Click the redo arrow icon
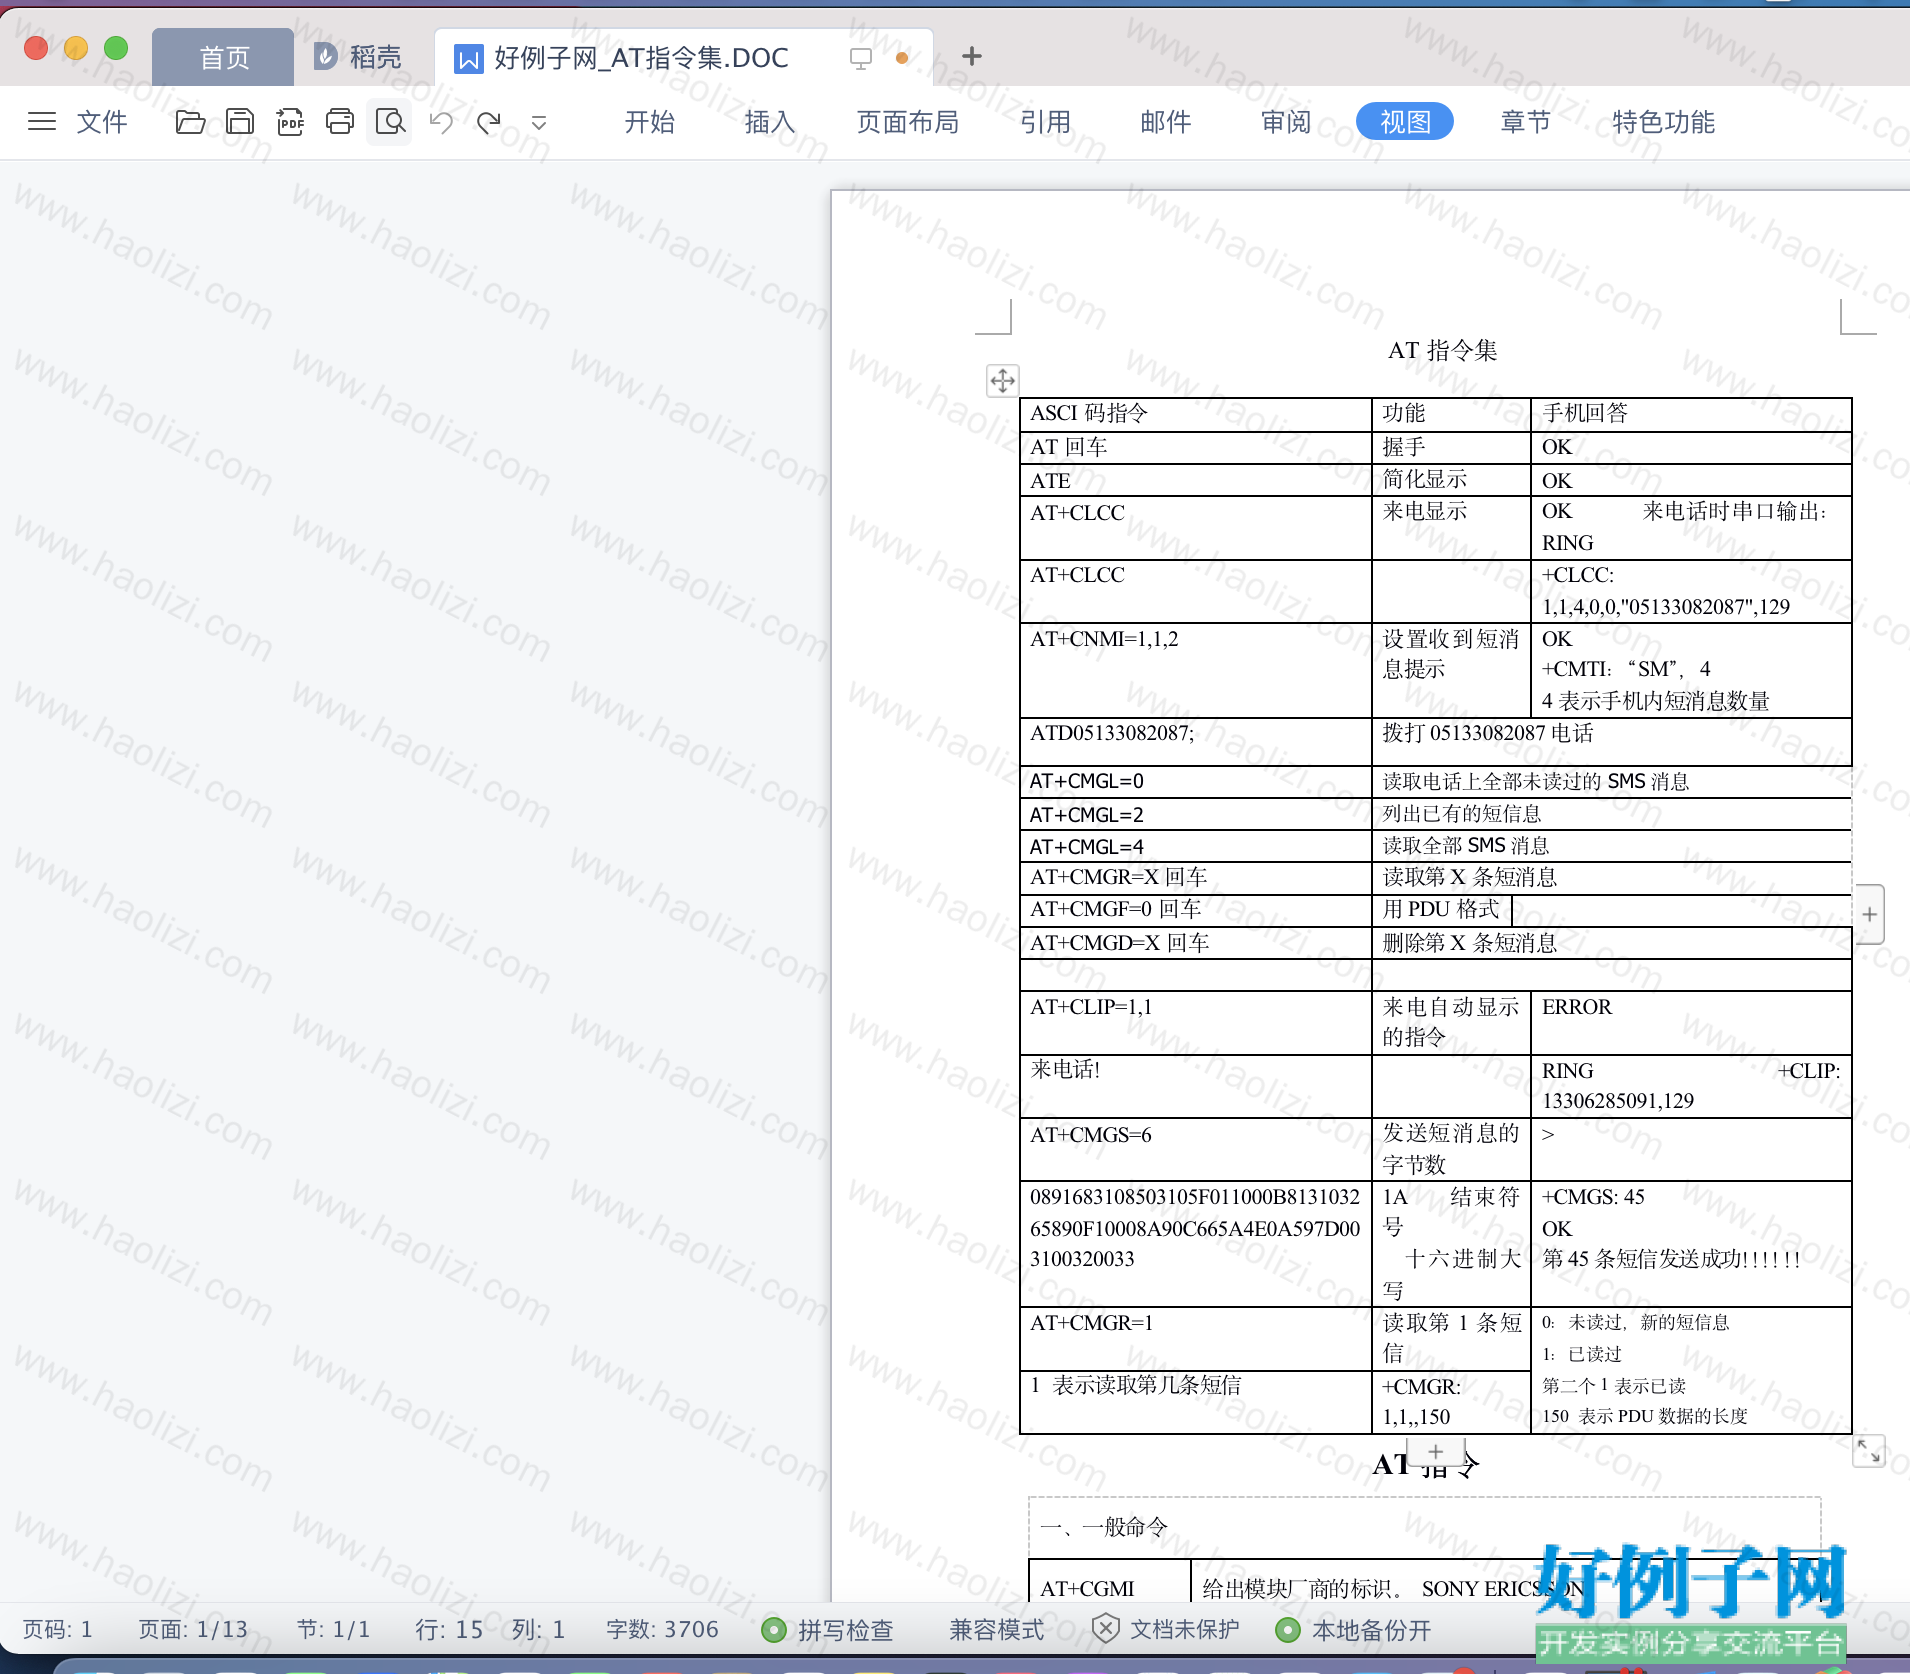 489,122
